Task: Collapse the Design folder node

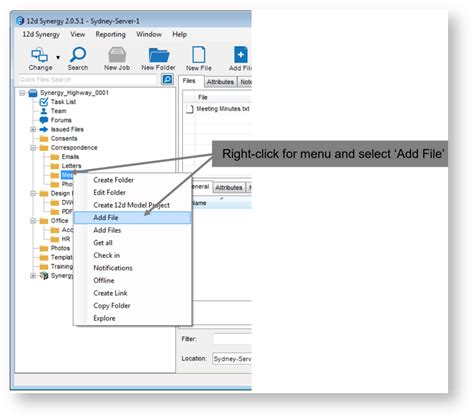Action: (33, 193)
